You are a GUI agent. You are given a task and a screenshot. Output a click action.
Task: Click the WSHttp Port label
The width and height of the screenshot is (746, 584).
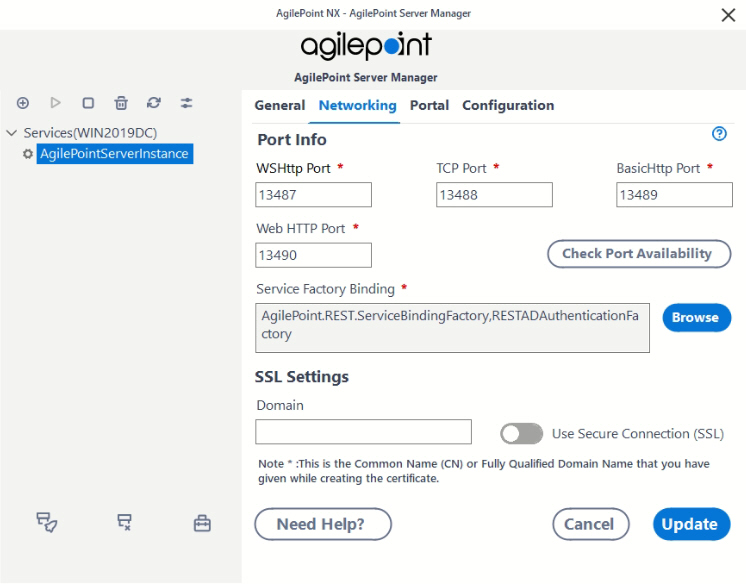[x=293, y=168]
